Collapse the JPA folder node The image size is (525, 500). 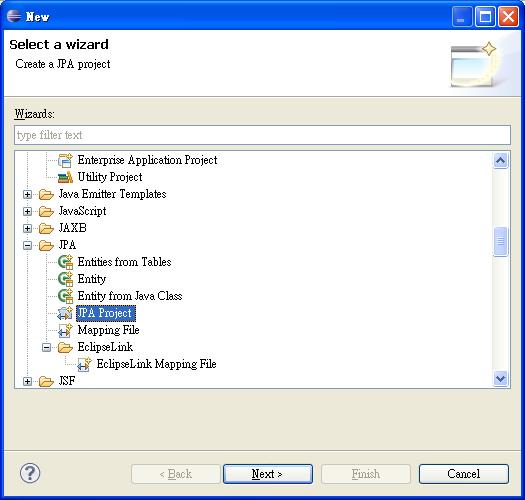click(x=27, y=245)
